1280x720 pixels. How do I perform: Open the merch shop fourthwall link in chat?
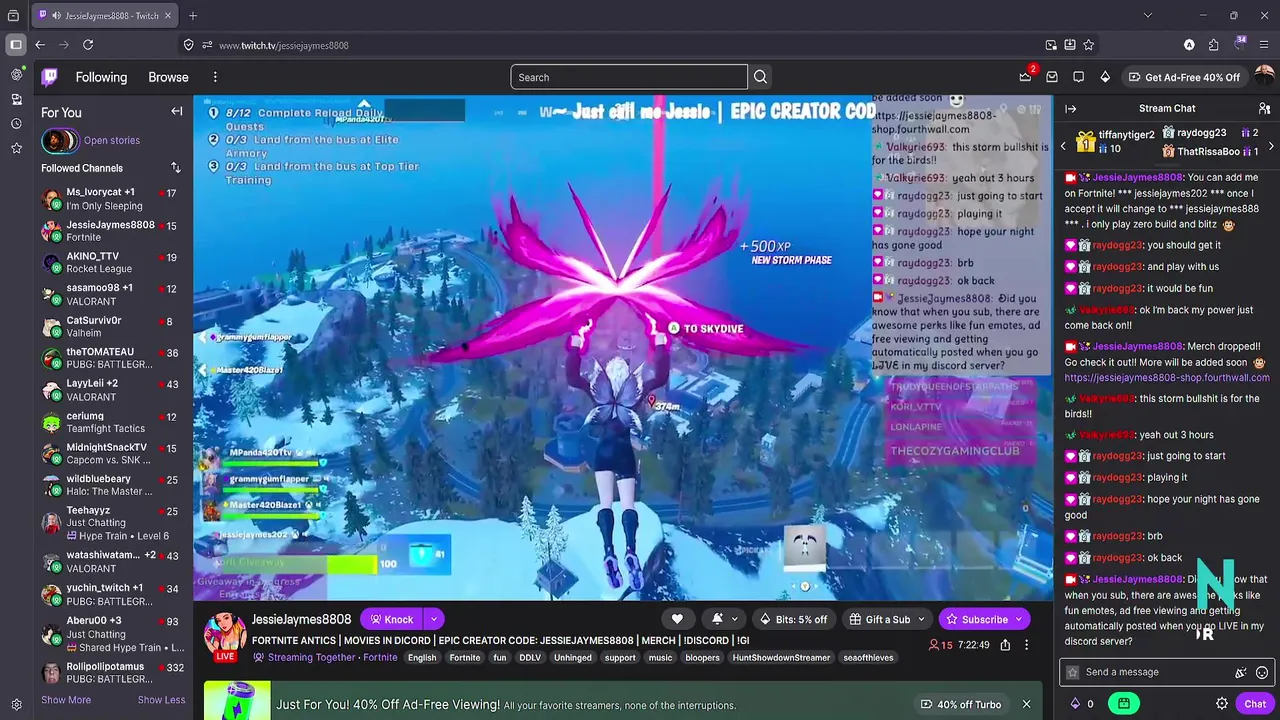pos(1167,378)
